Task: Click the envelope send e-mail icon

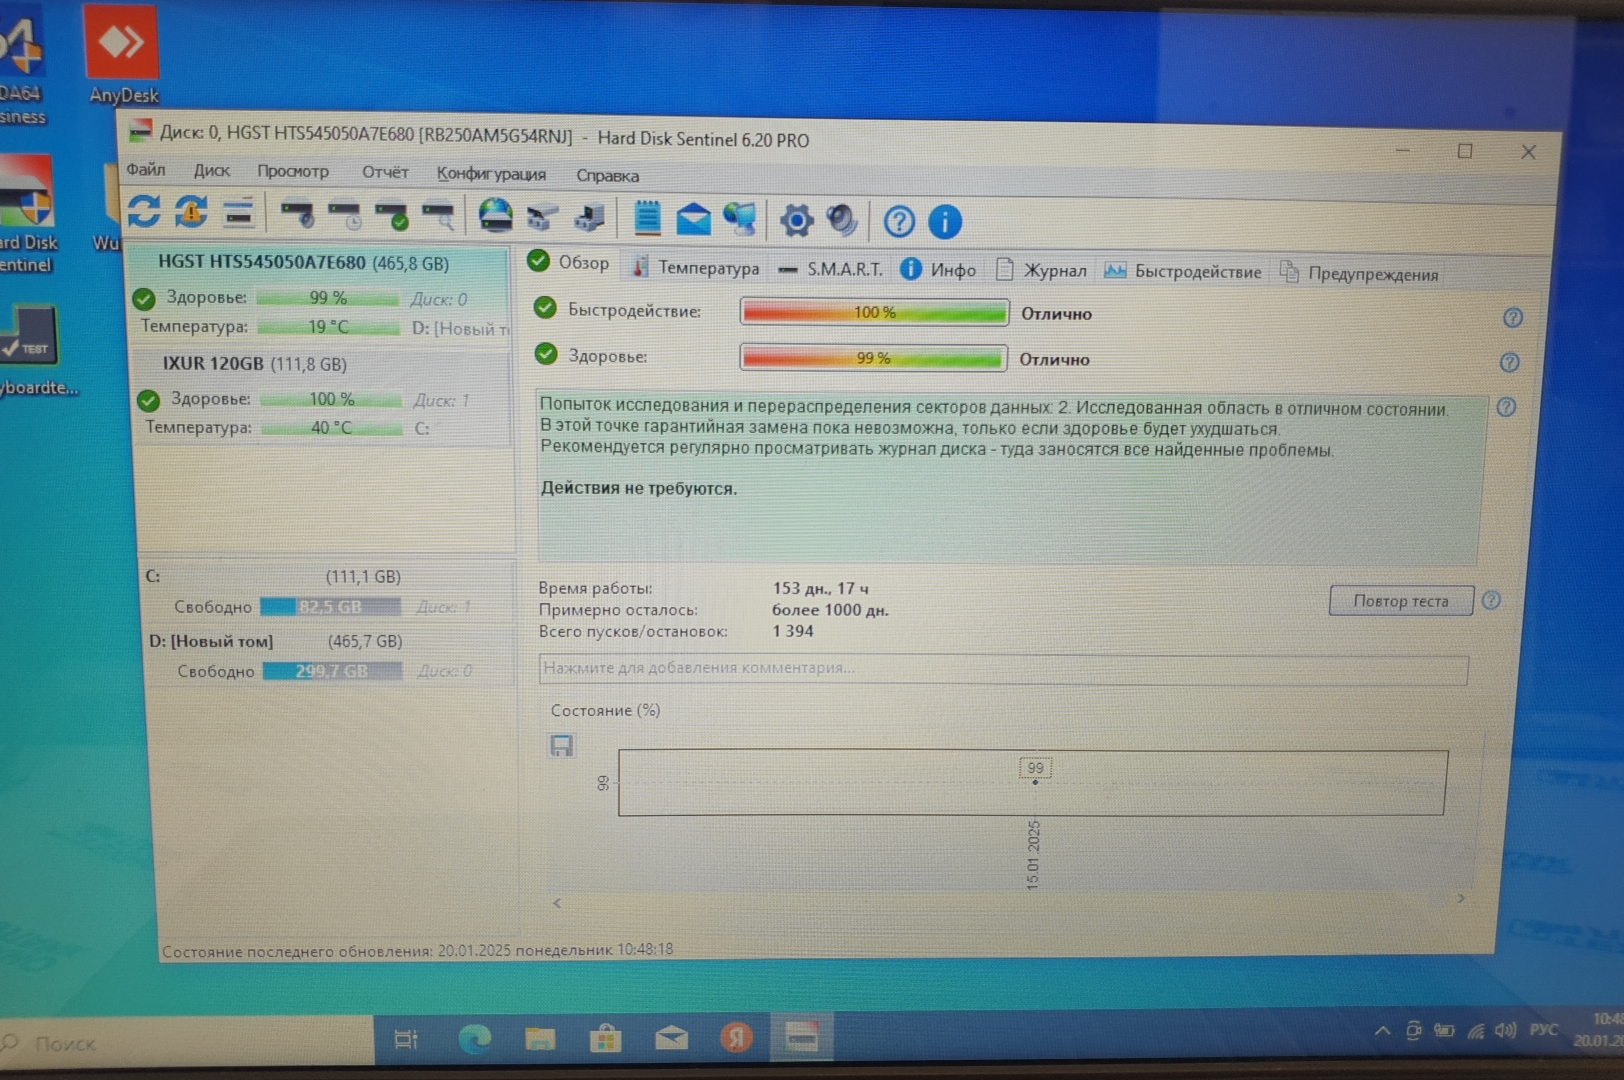Action: 693,219
